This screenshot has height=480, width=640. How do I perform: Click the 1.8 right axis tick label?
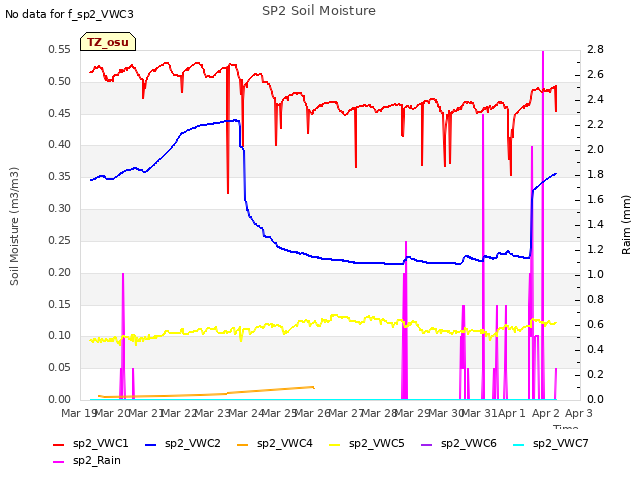(595, 174)
